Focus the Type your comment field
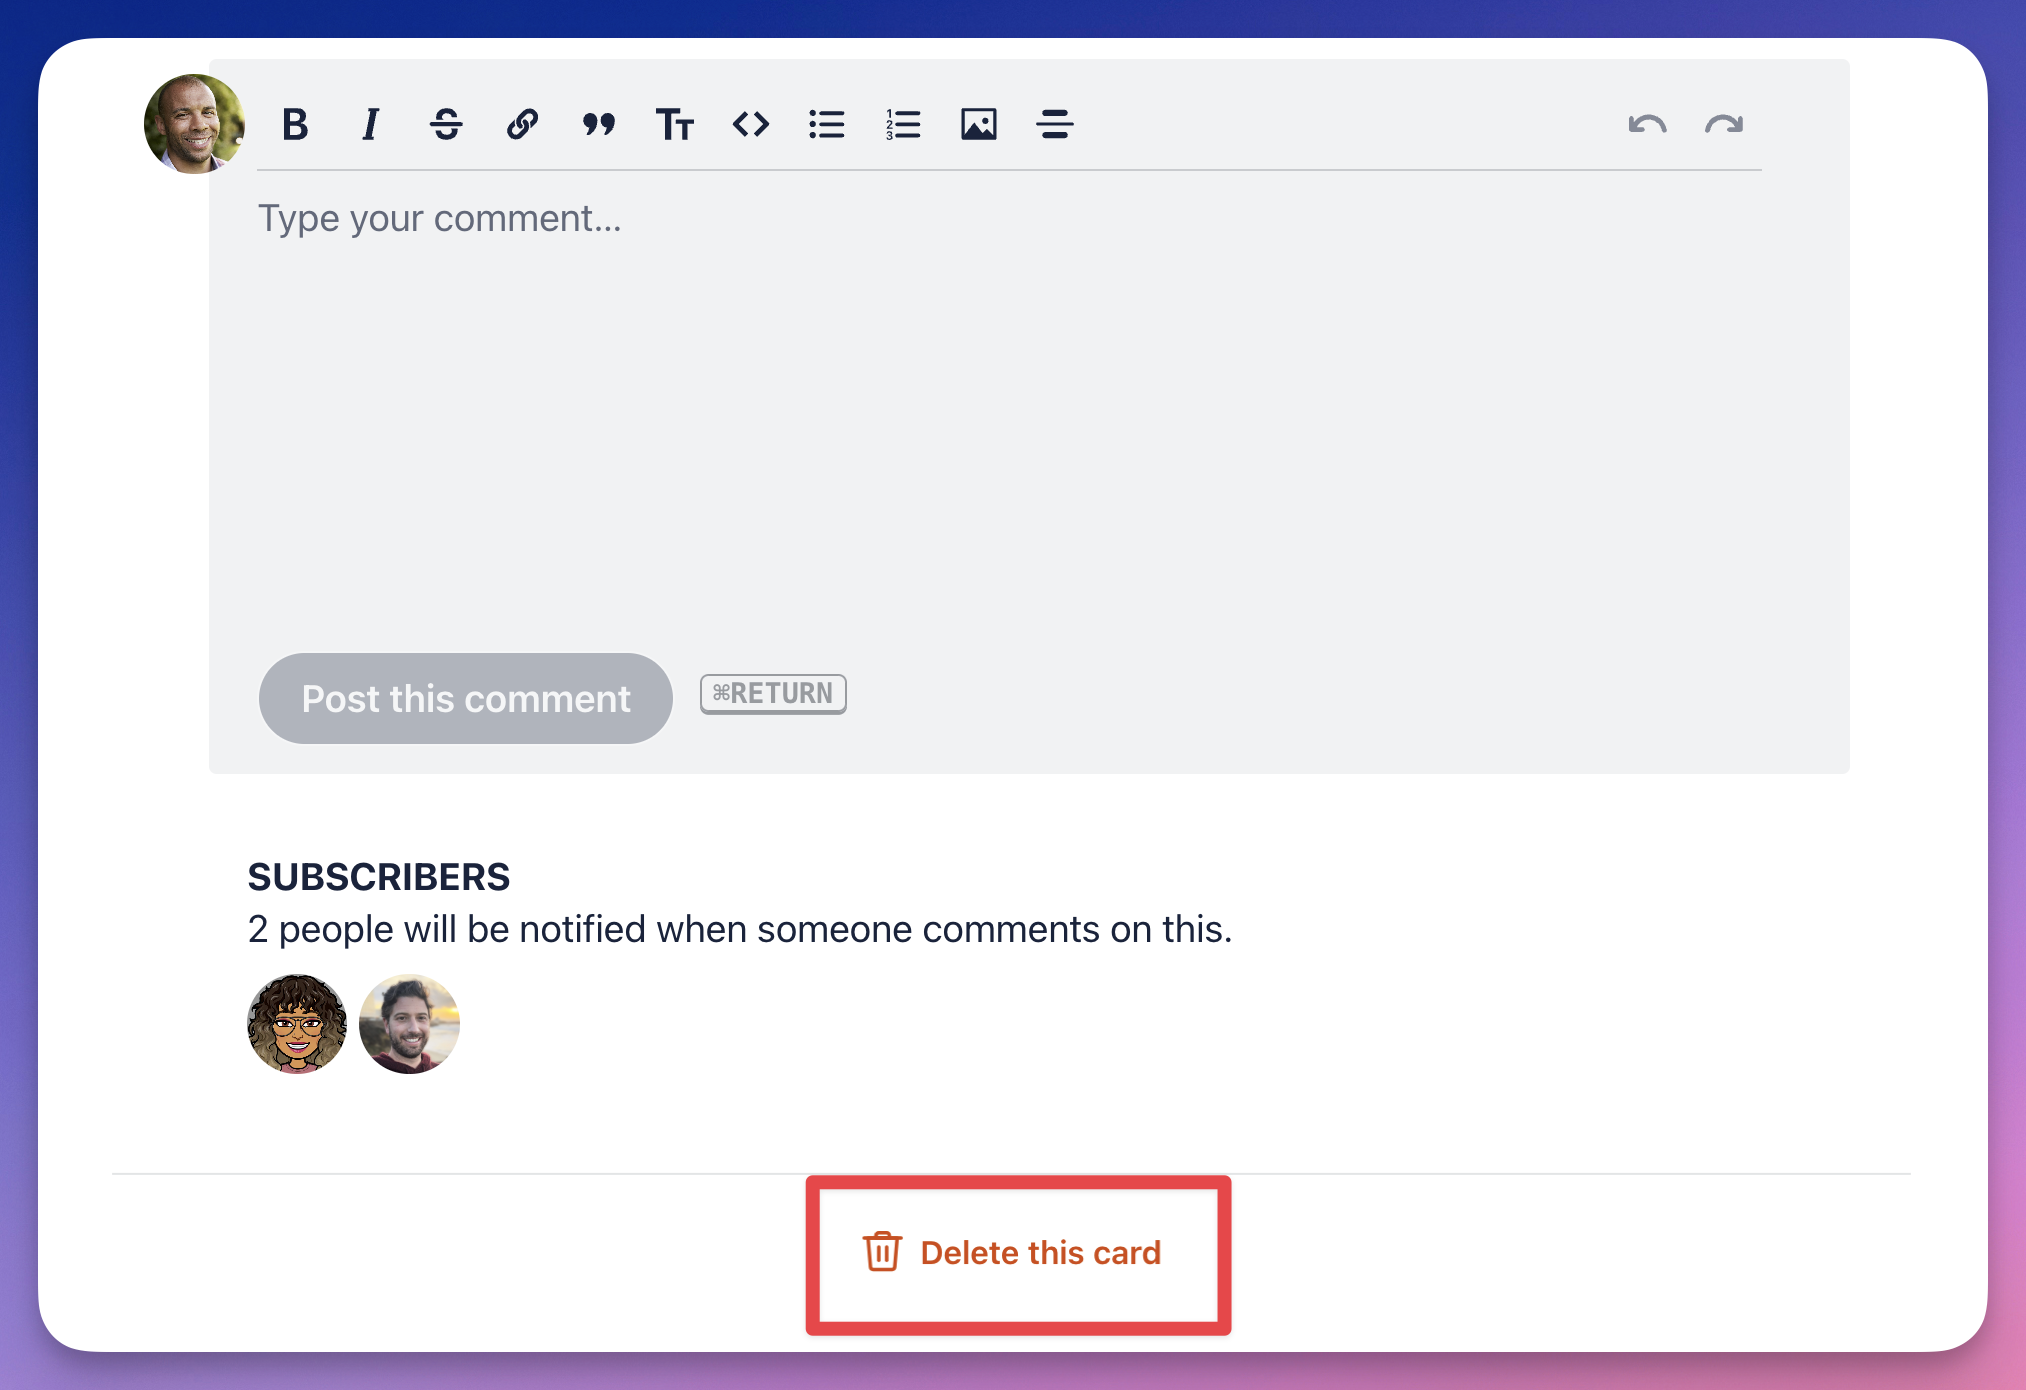The height and width of the screenshot is (1390, 2026). tap(1000, 400)
